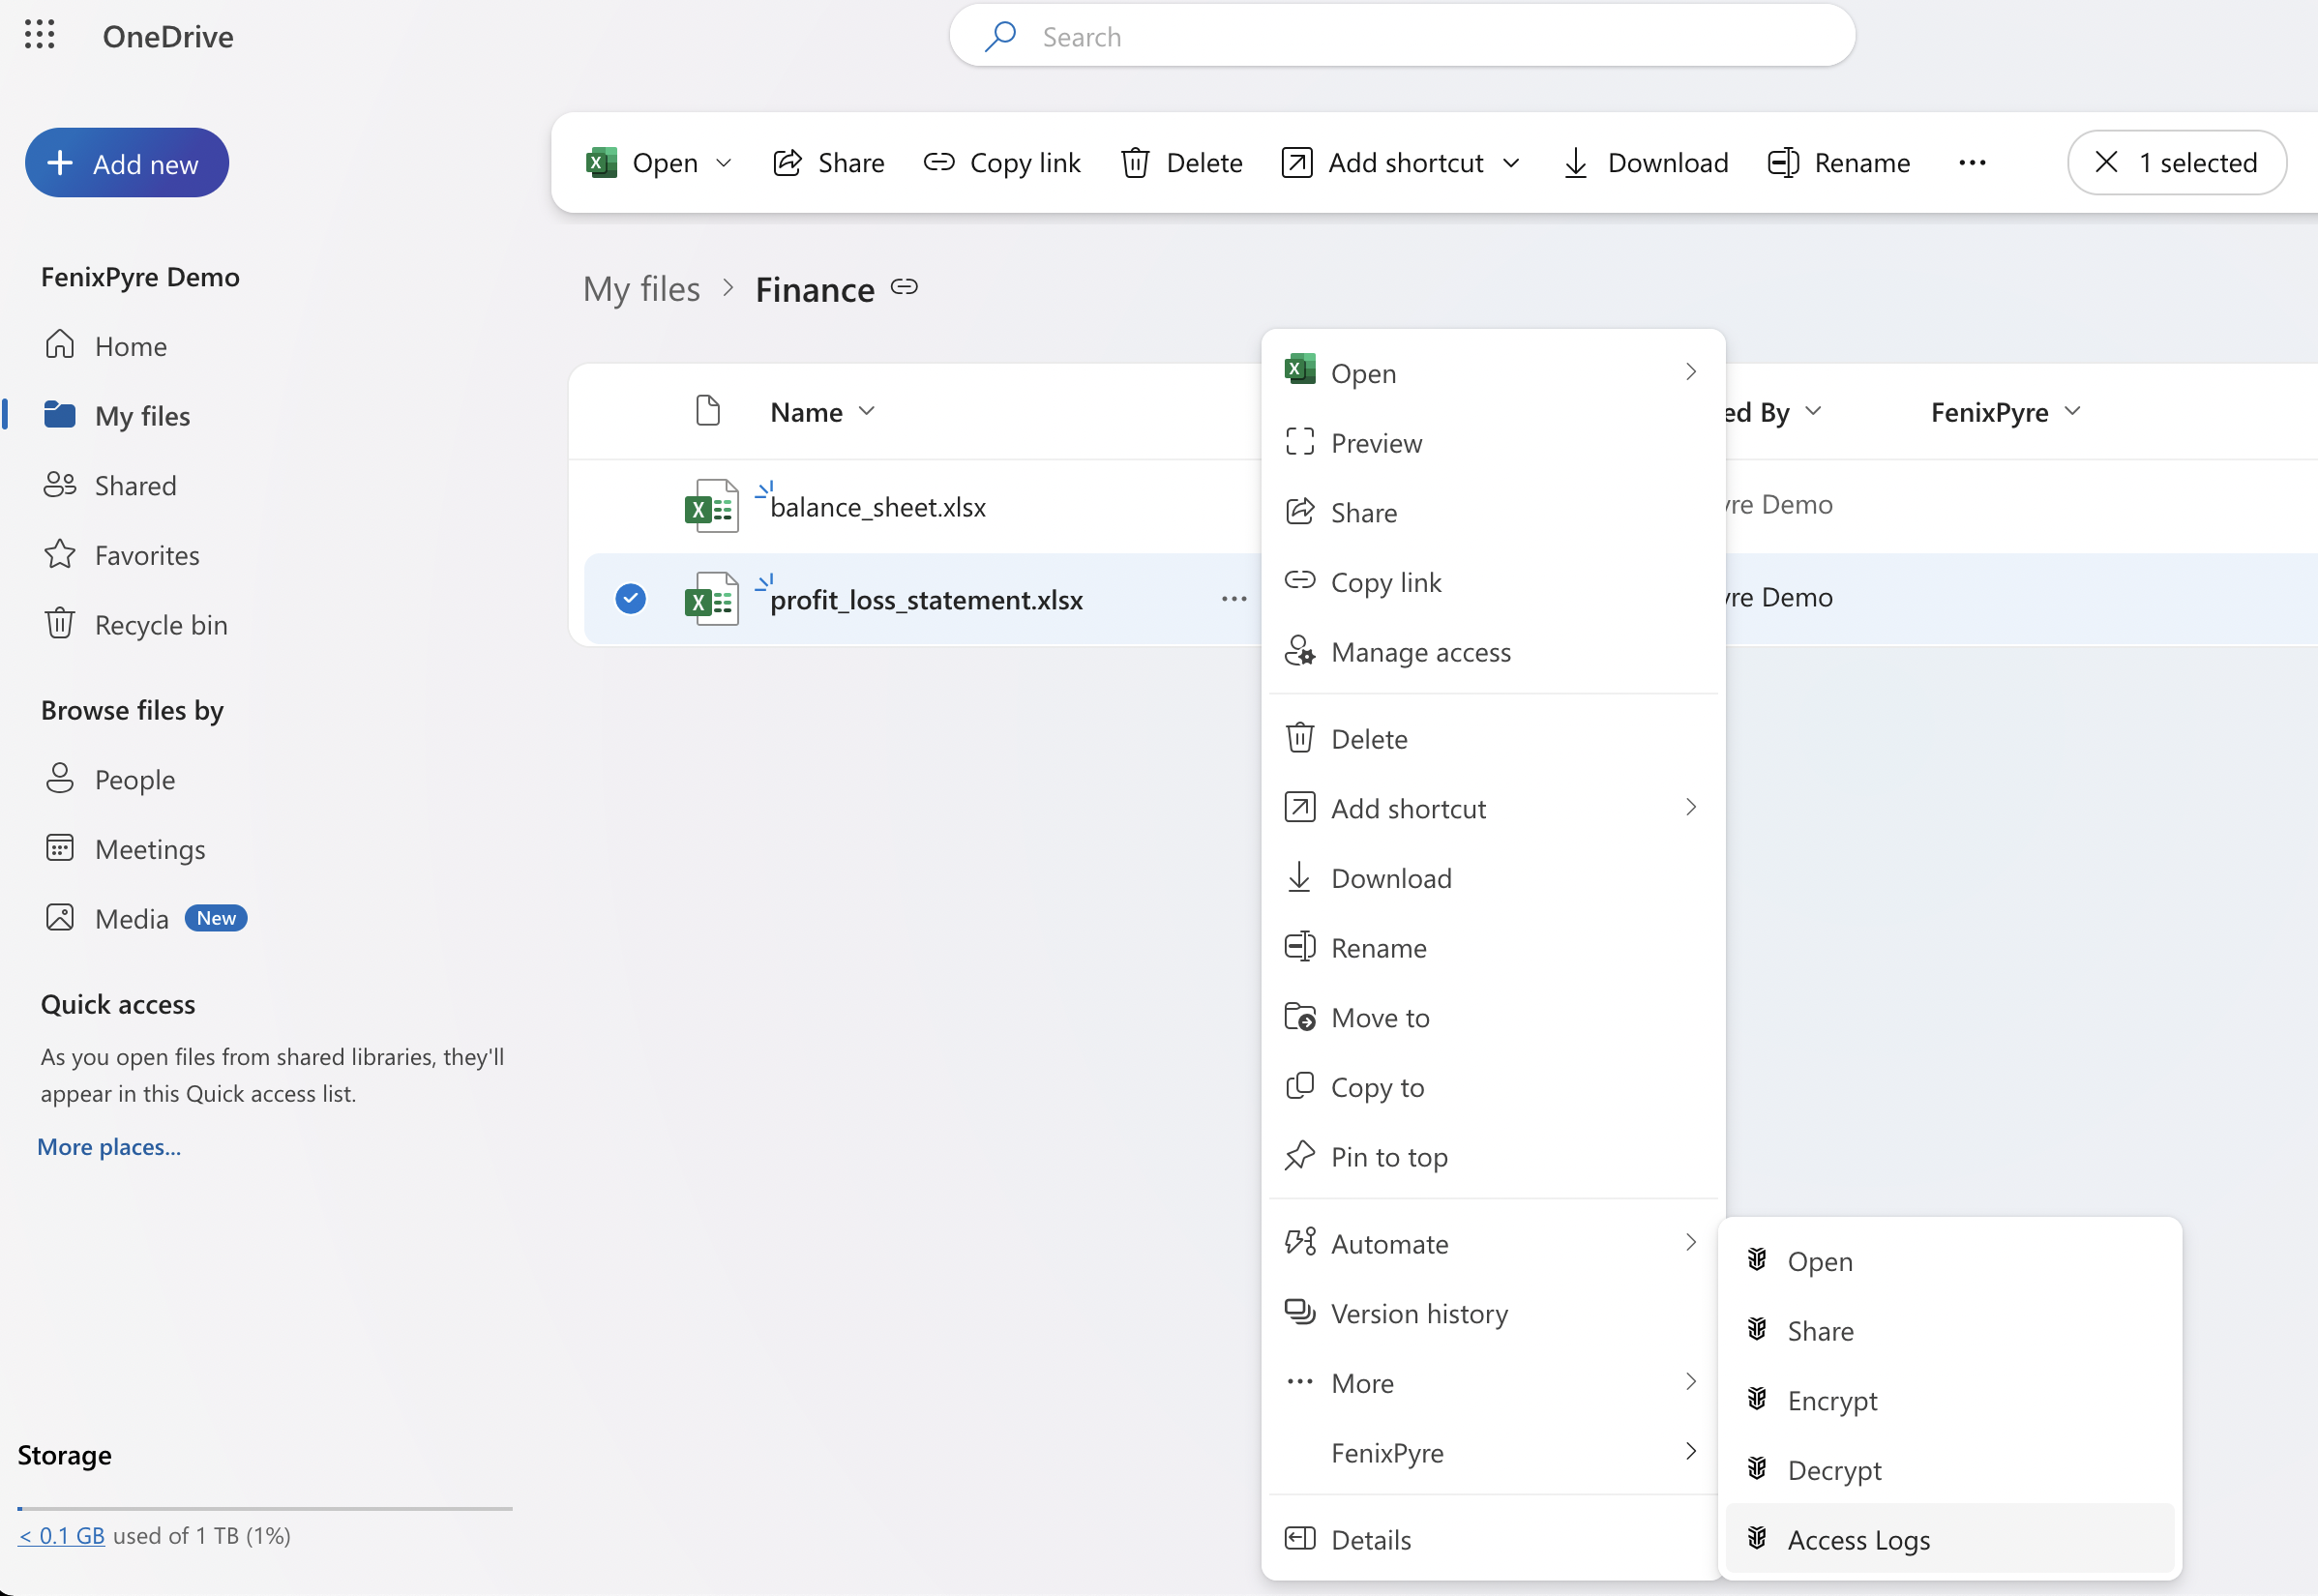Open the Name column sort dropdown
The width and height of the screenshot is (2318, 1596).
[867, 411]
